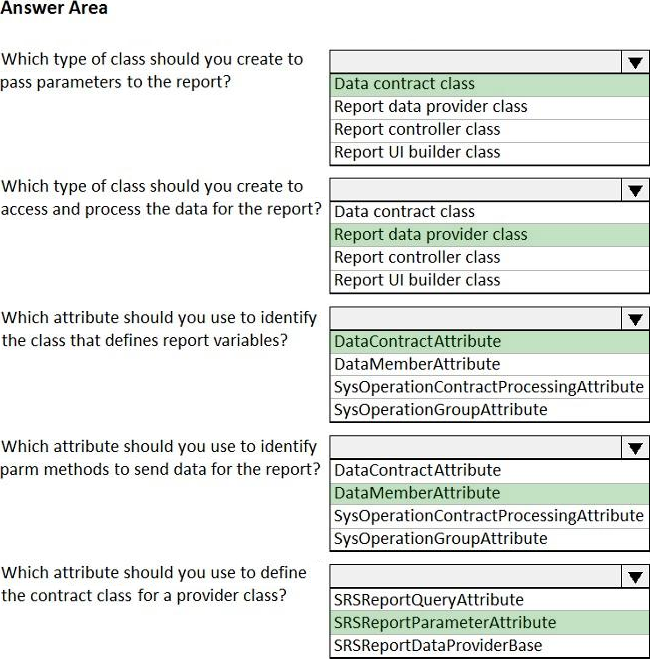650x659 pixels.
Task: Open dropdown for the pass parameters question
Action: click(634, 62)
